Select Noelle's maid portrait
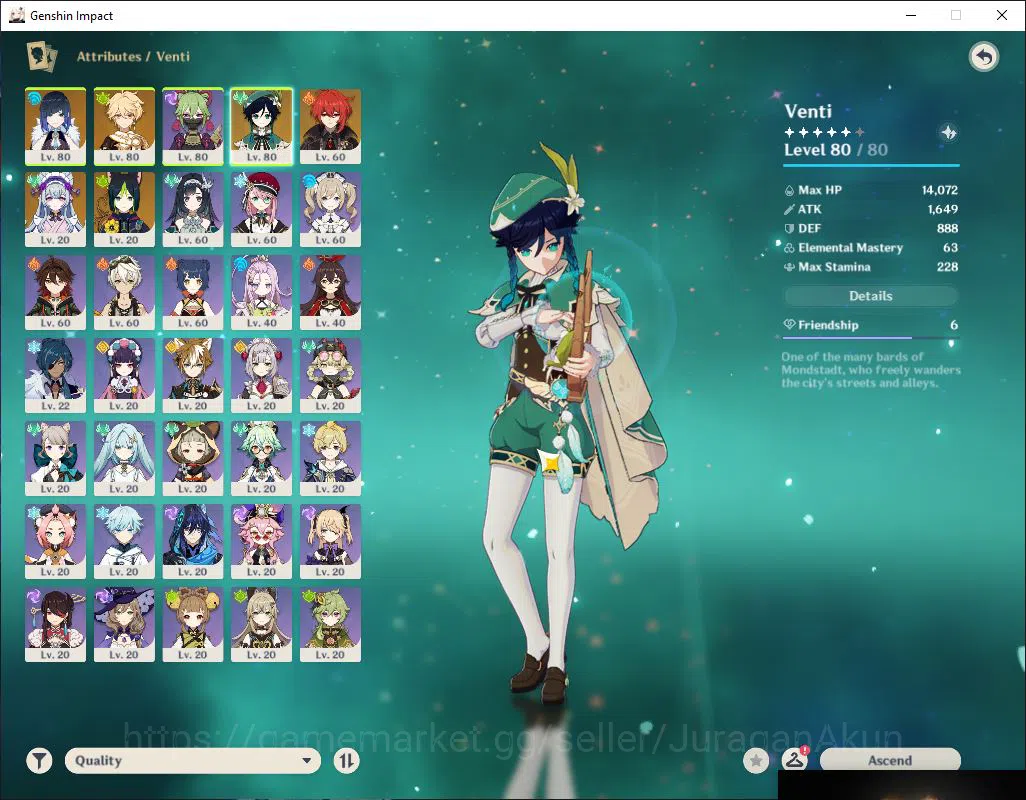 tap(262, 375)
